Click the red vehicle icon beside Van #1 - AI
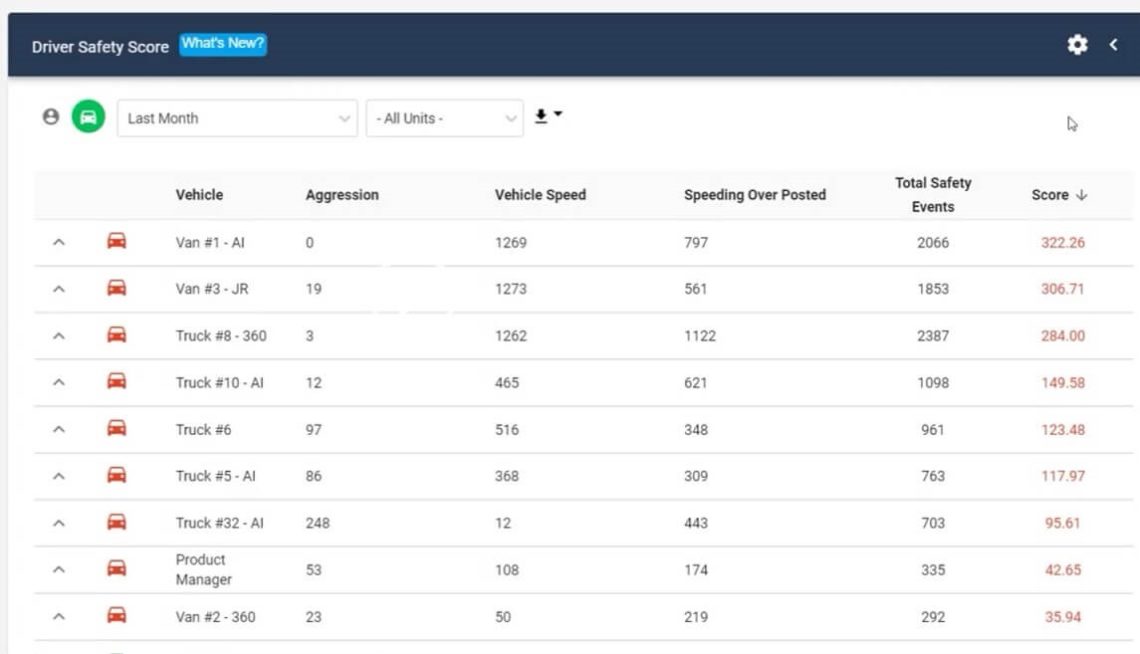The width and height of the screenshot is (1140, 654). pos(115,242)
